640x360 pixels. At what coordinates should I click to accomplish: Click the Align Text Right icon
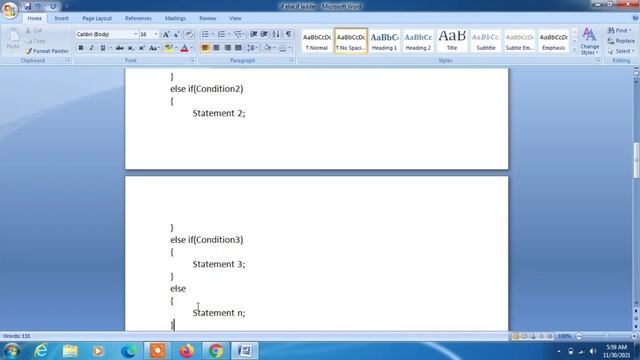[x=227, y=48]
